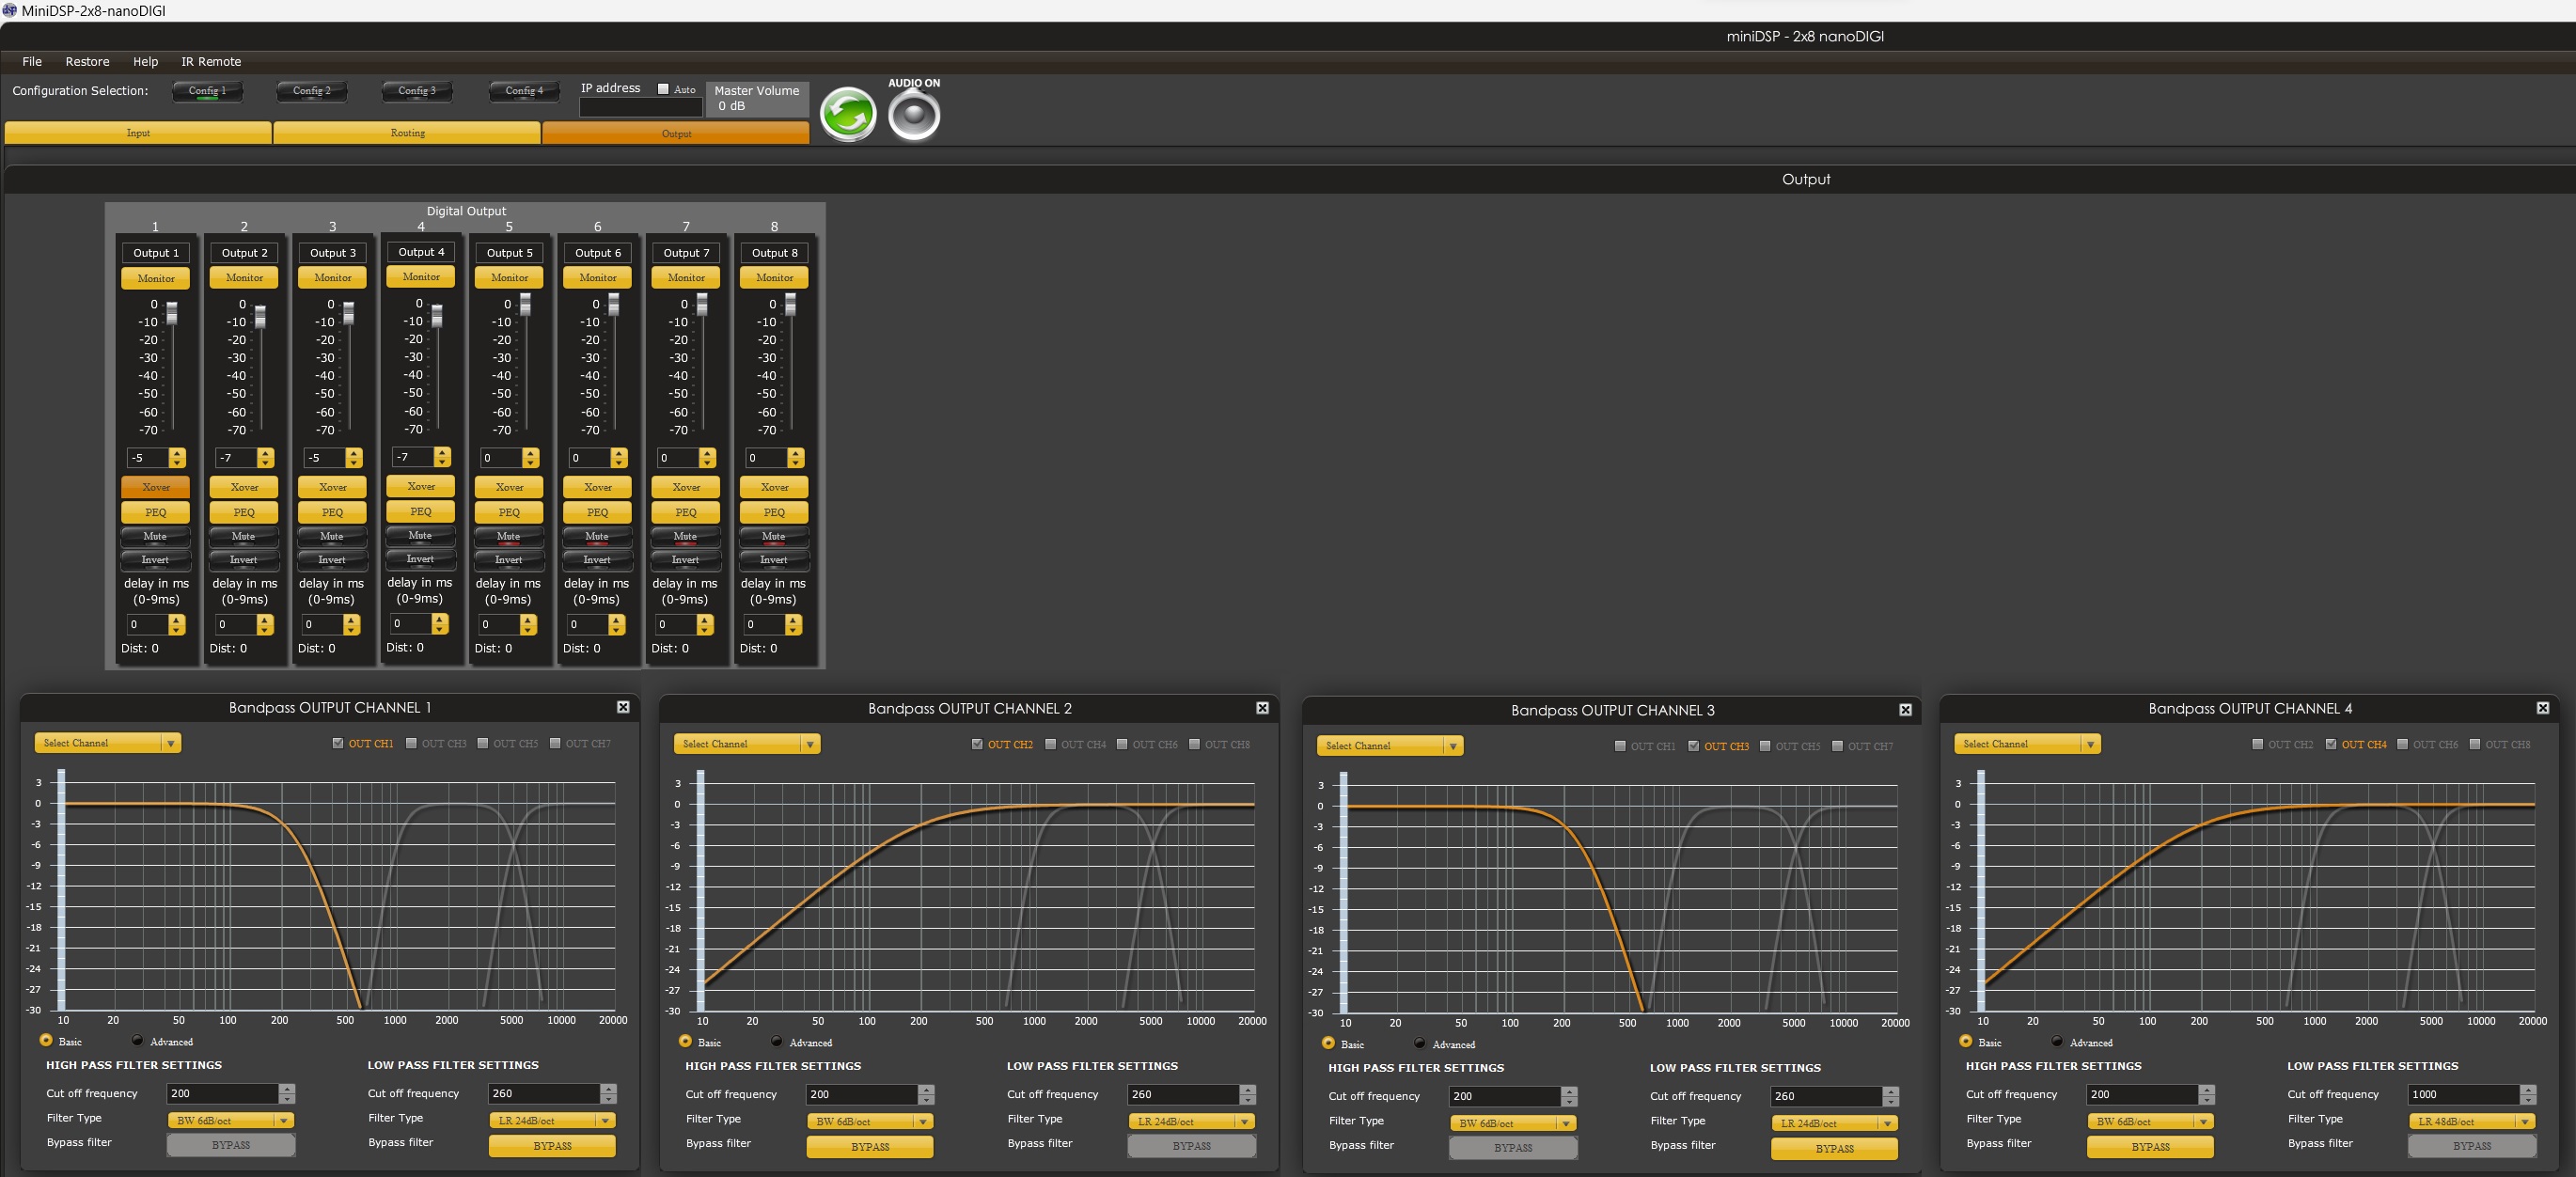Open Channel 1 low pass Filter Type dropdown
The width and height of the screenshot is (2576, 1177).
tap(552, 1121)
